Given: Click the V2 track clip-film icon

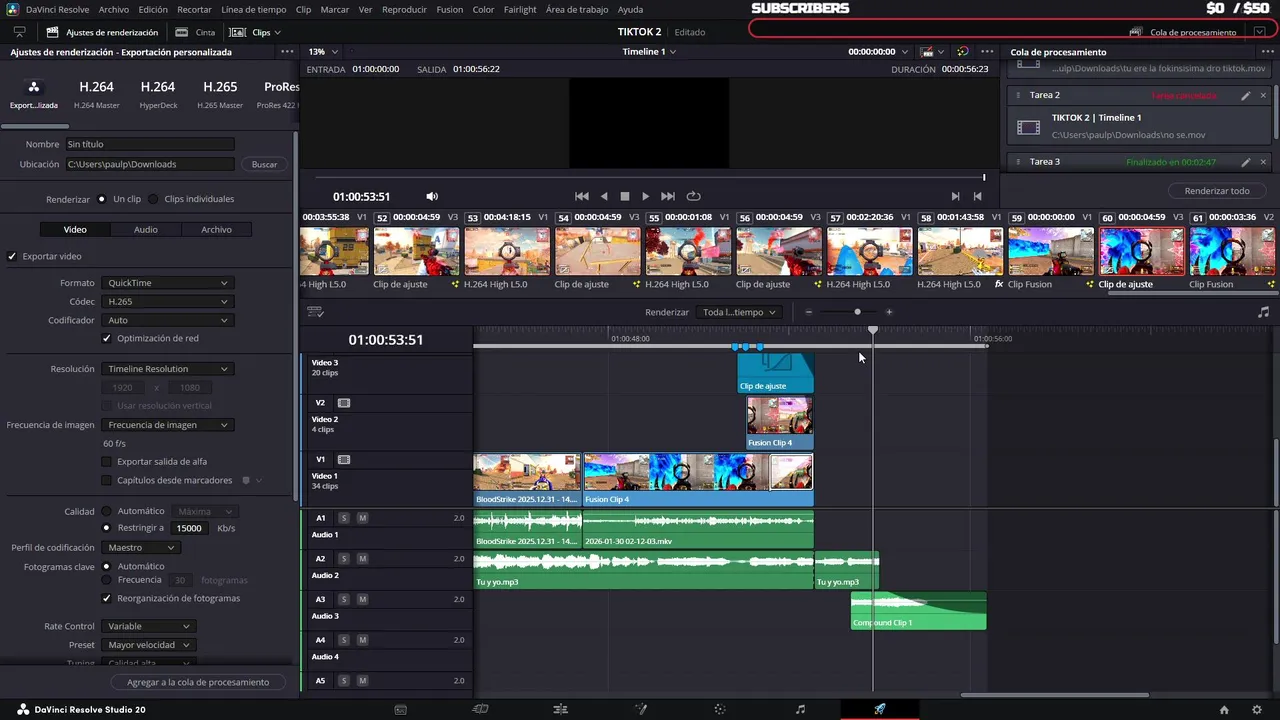Looking at the screenshot, I should point(344,403).
